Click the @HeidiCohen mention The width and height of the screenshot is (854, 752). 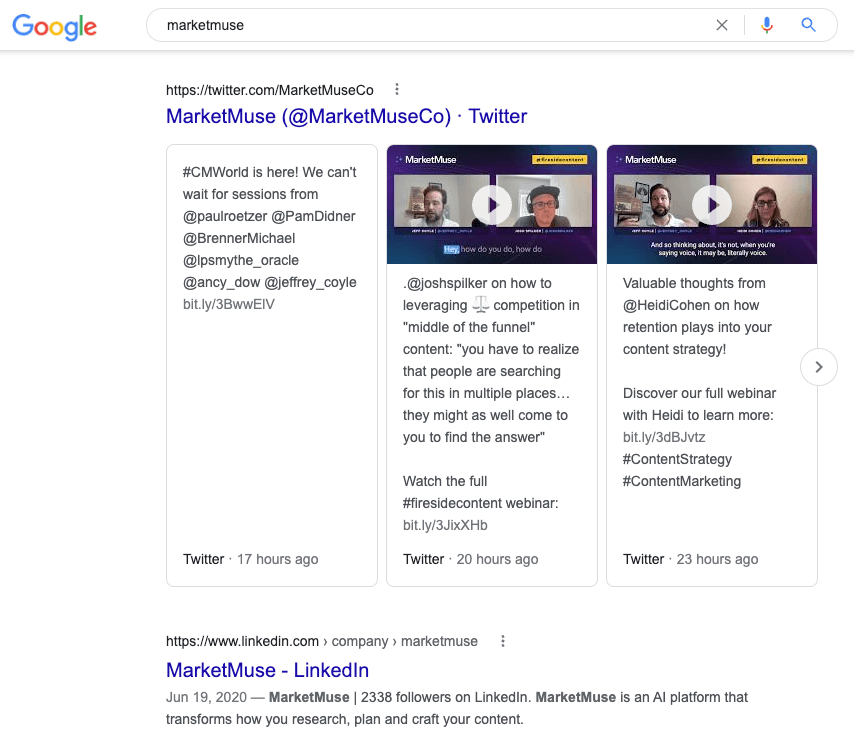666,305
